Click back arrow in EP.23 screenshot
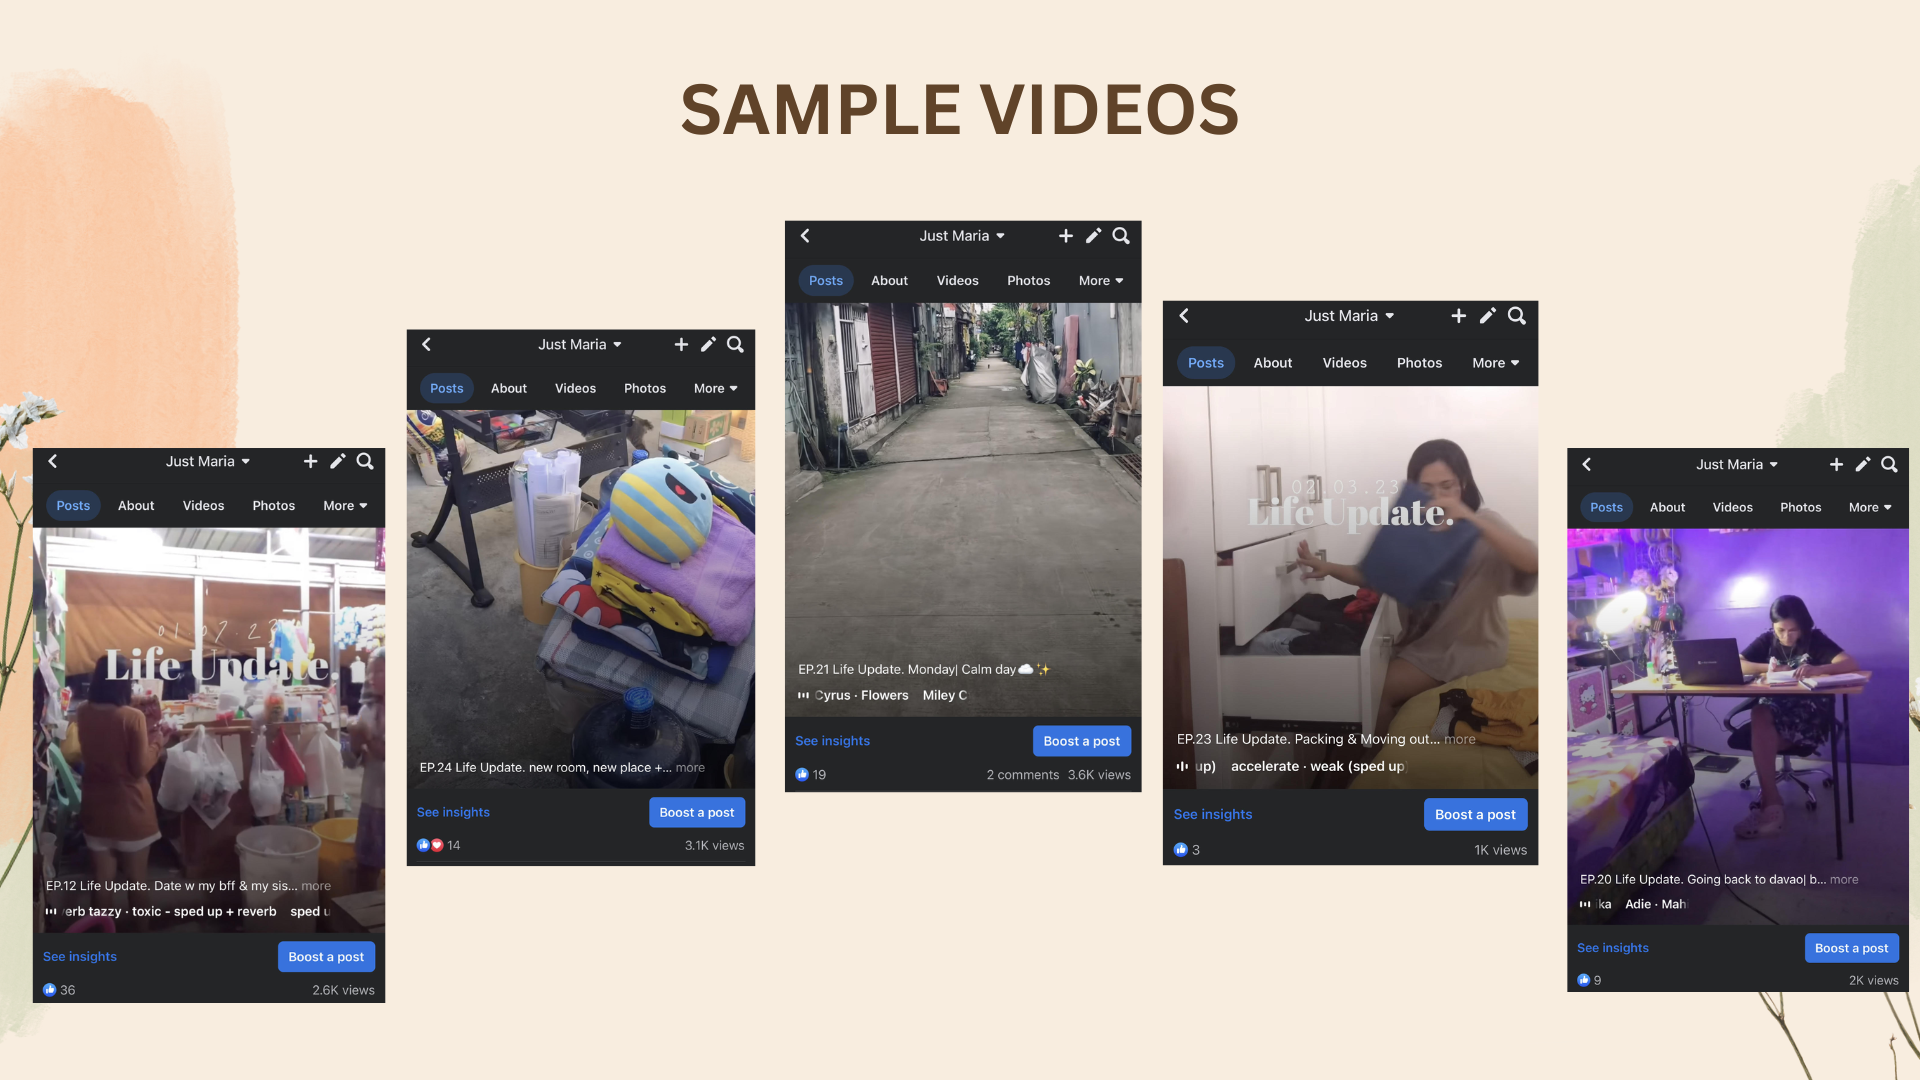1920x1080 pixels. (x=1184, y=316)
